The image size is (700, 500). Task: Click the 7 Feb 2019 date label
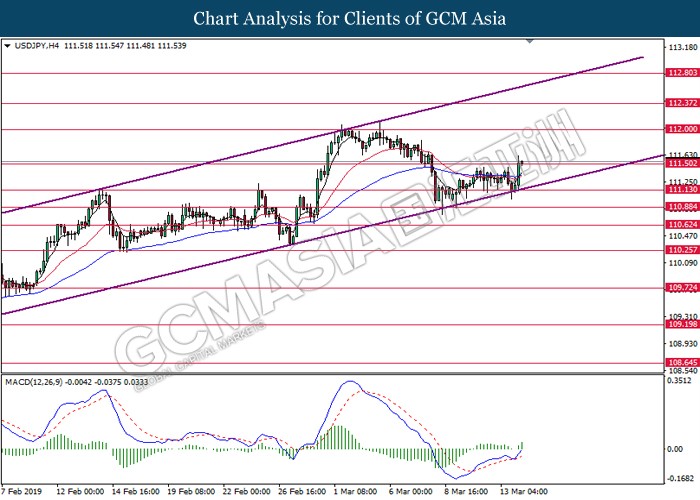point(21,492)
